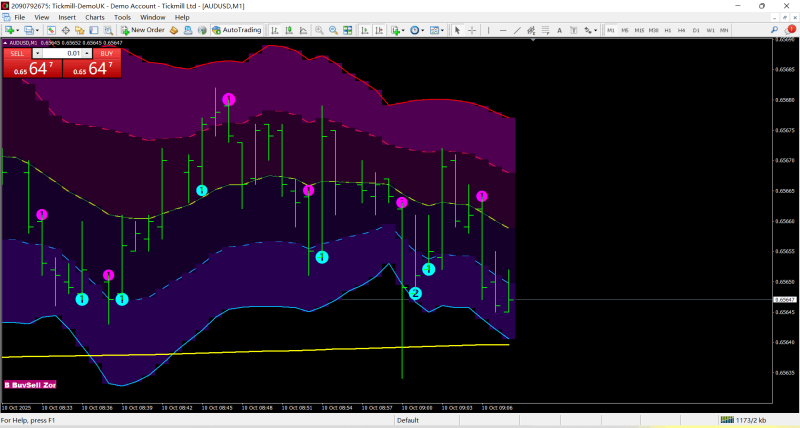Viewport: 800px width, 428px height.
Task: Select the arrow cursor tool
Action: pyautogui.click(x=458, y=30)
